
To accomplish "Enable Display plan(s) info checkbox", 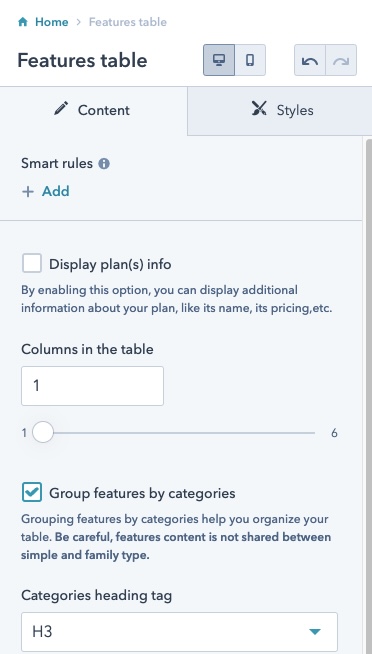I will click(32, 264).
